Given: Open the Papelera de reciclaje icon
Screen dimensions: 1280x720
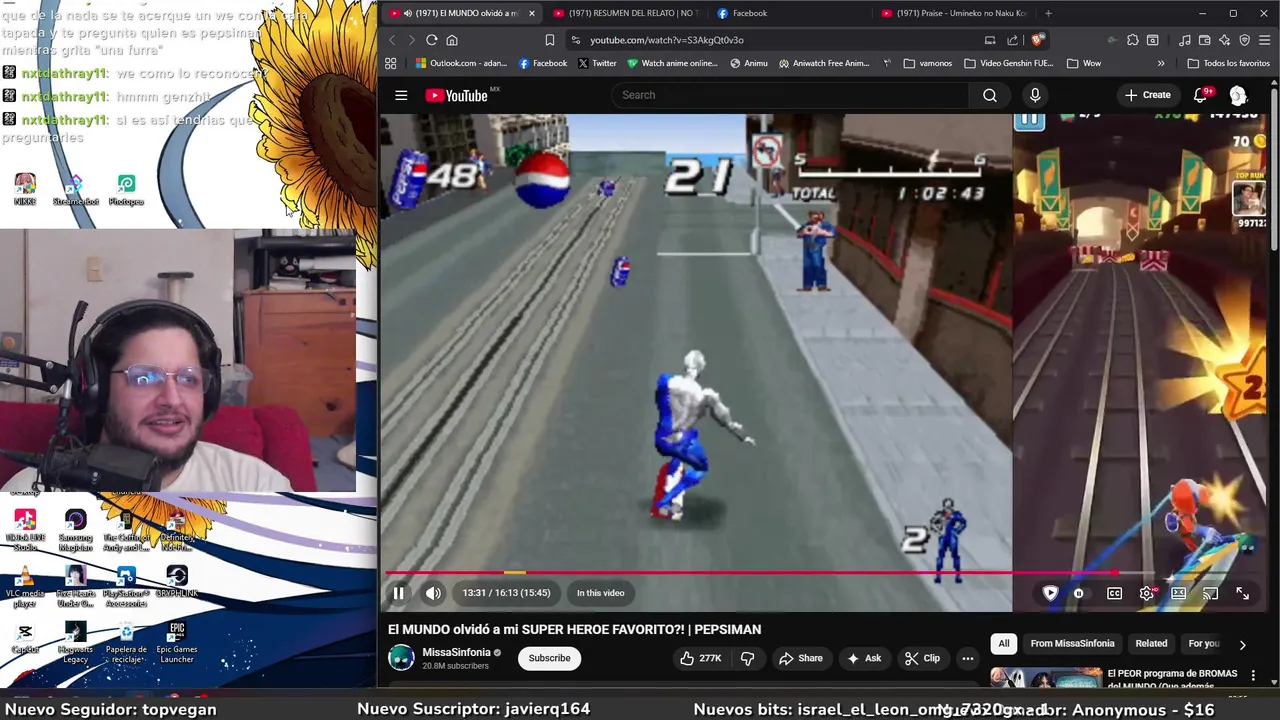Looking at the screenshot, I should [126, 642].
